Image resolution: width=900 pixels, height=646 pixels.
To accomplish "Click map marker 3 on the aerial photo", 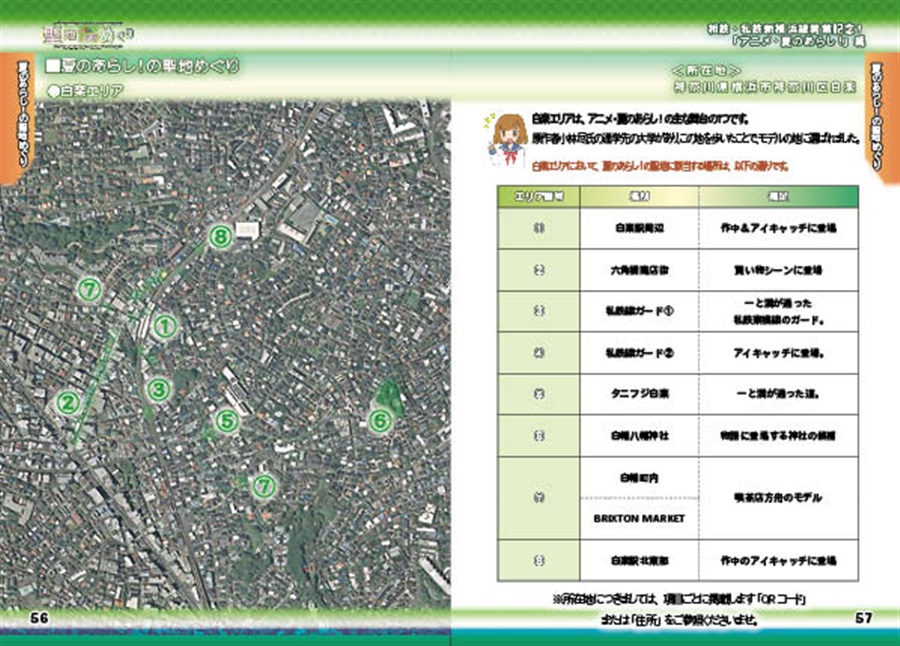I will point(158,390).
